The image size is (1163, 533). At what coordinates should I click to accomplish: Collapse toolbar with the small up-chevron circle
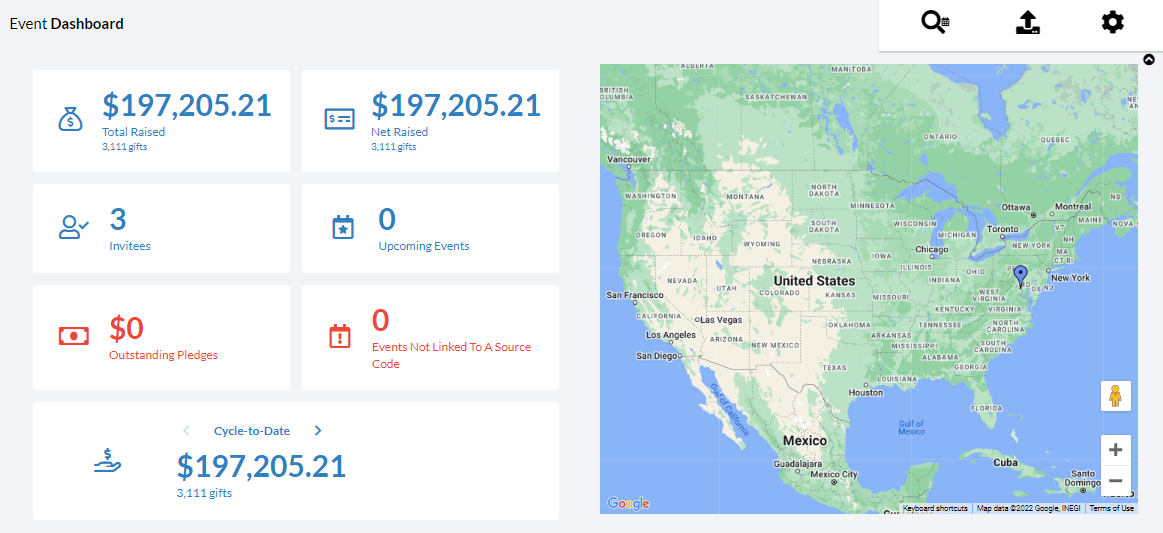tap(1149, 59)
